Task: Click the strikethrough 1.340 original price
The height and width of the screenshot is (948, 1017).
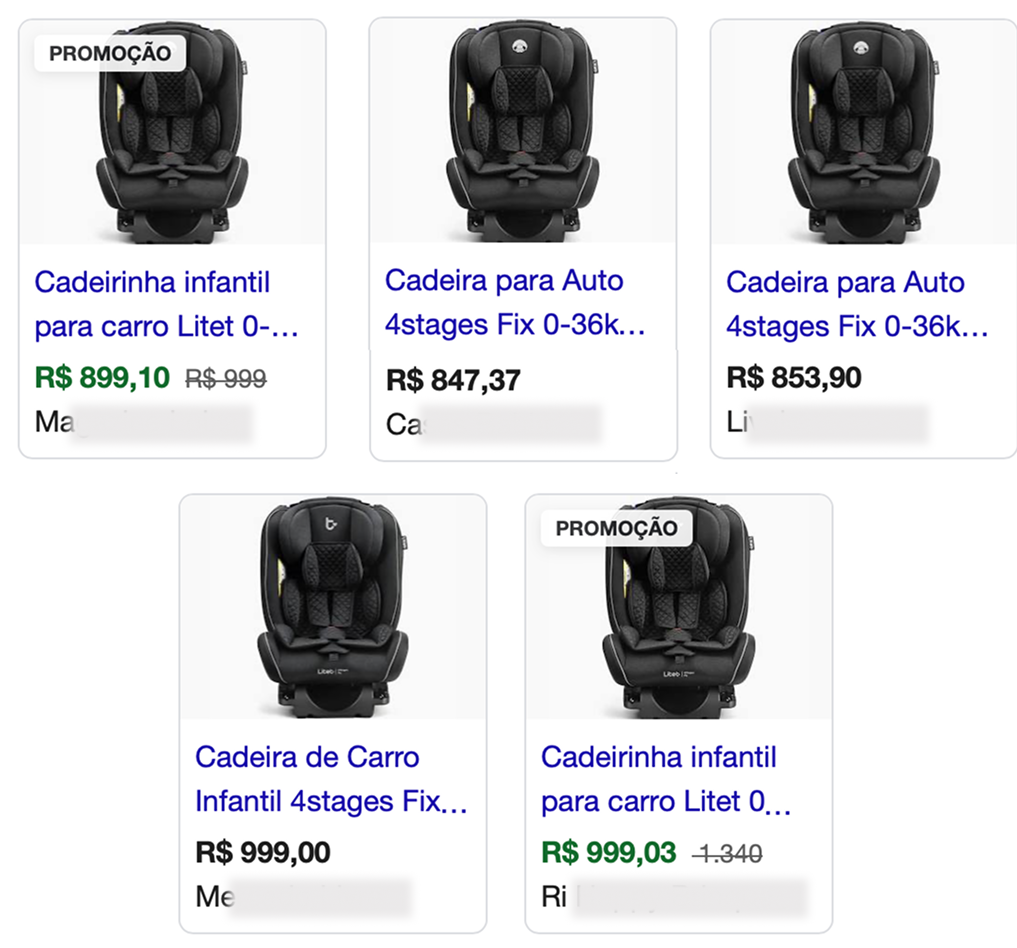Action: [730, 854]
